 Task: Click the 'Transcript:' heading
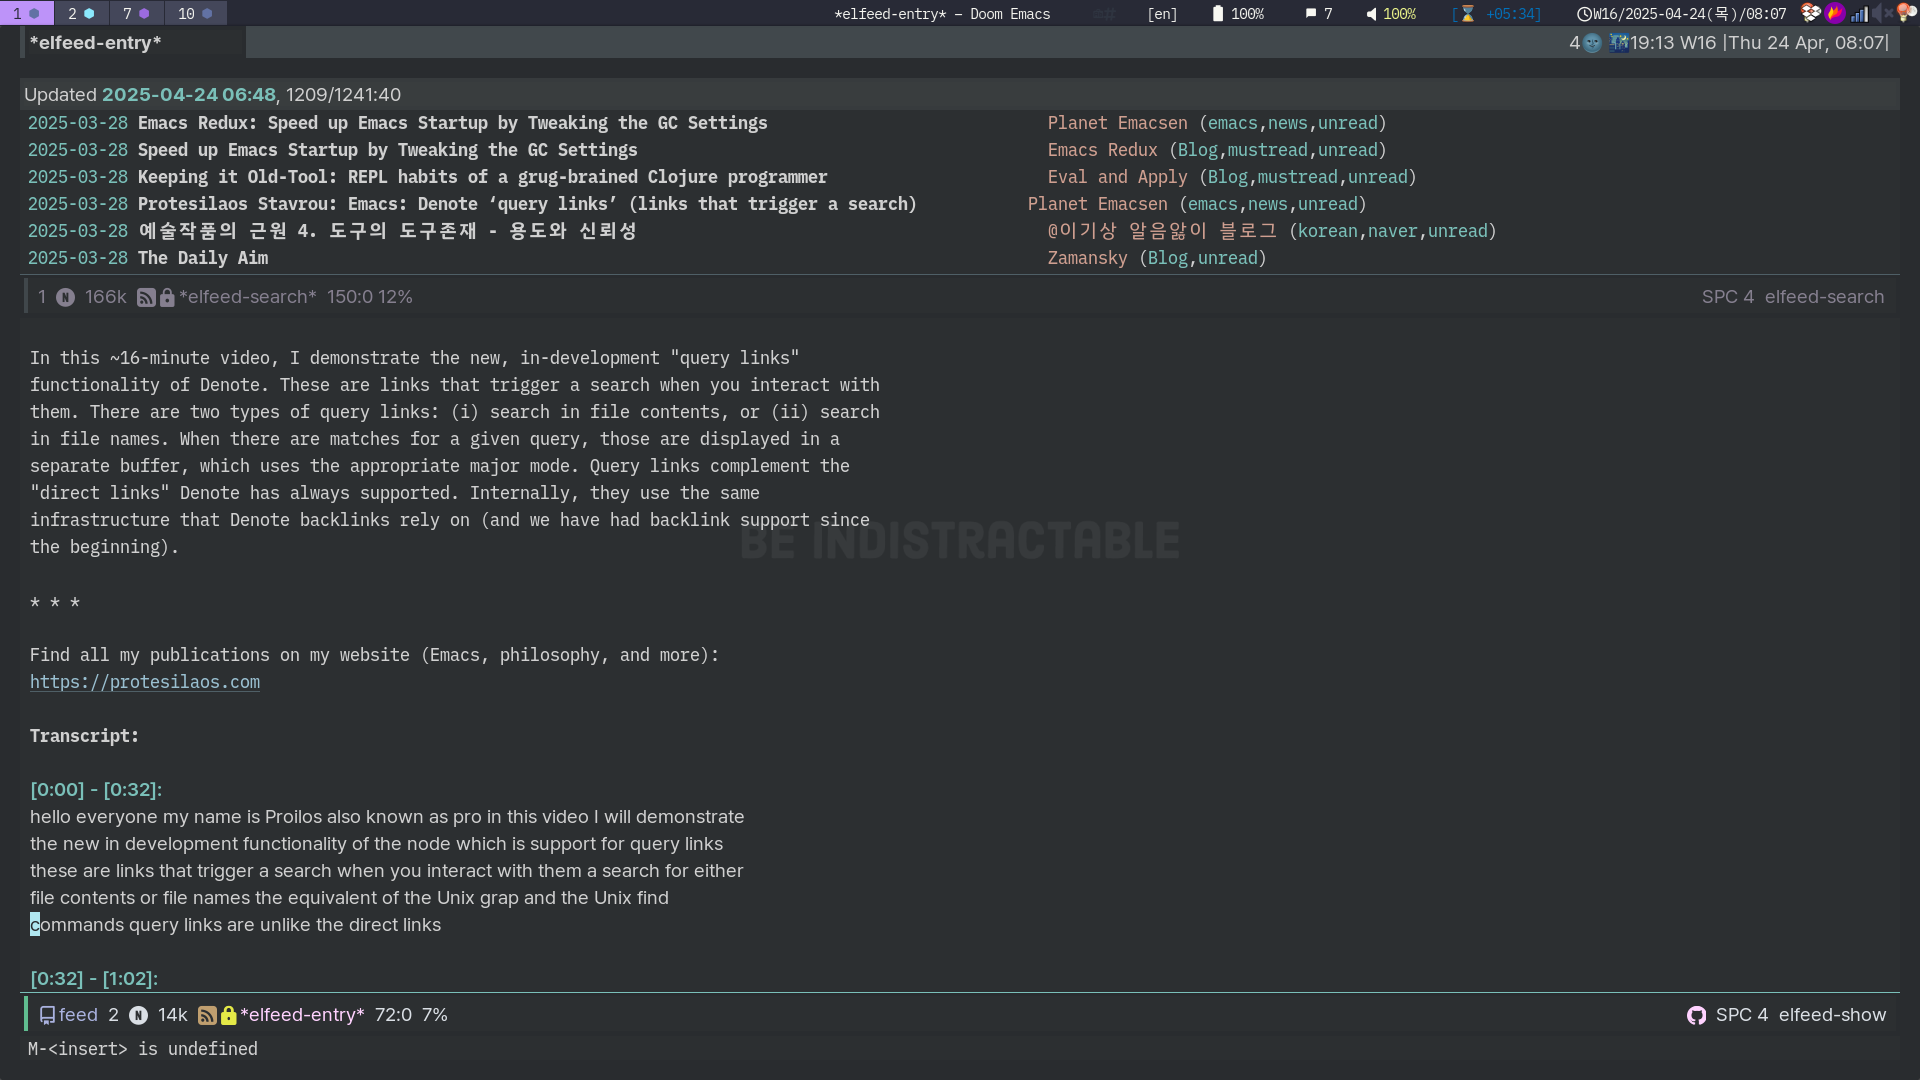84,736
